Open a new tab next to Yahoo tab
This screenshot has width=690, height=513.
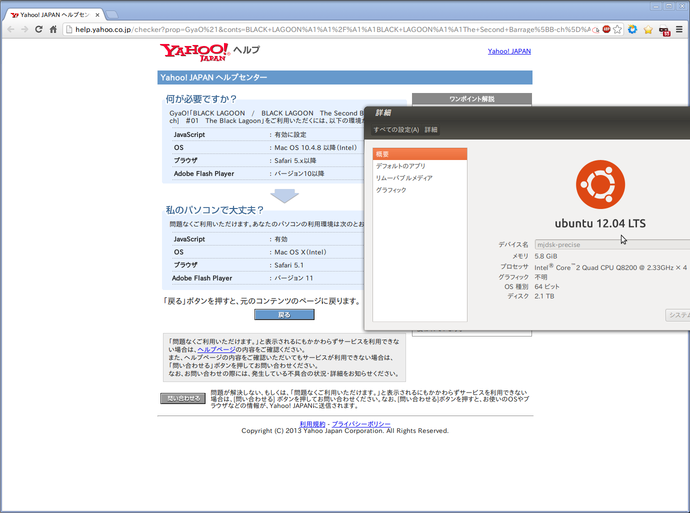point(112,15)
